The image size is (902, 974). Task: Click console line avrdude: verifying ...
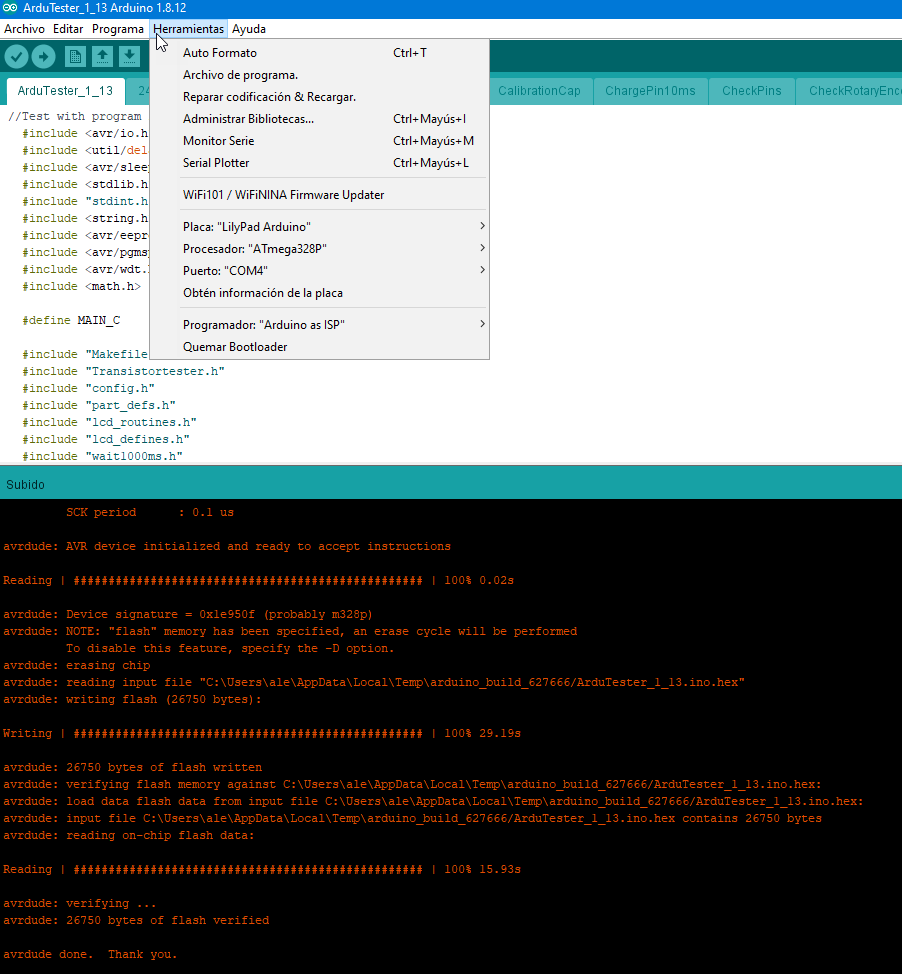80,904
